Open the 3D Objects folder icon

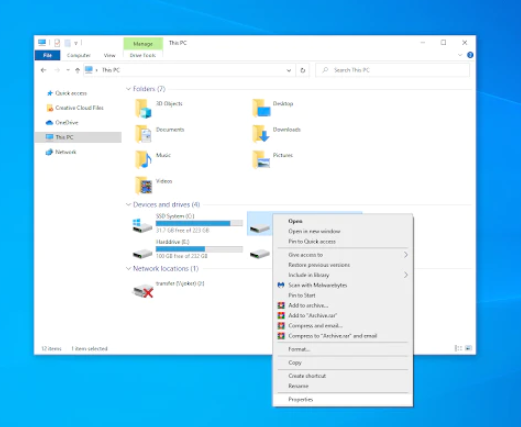143,108
